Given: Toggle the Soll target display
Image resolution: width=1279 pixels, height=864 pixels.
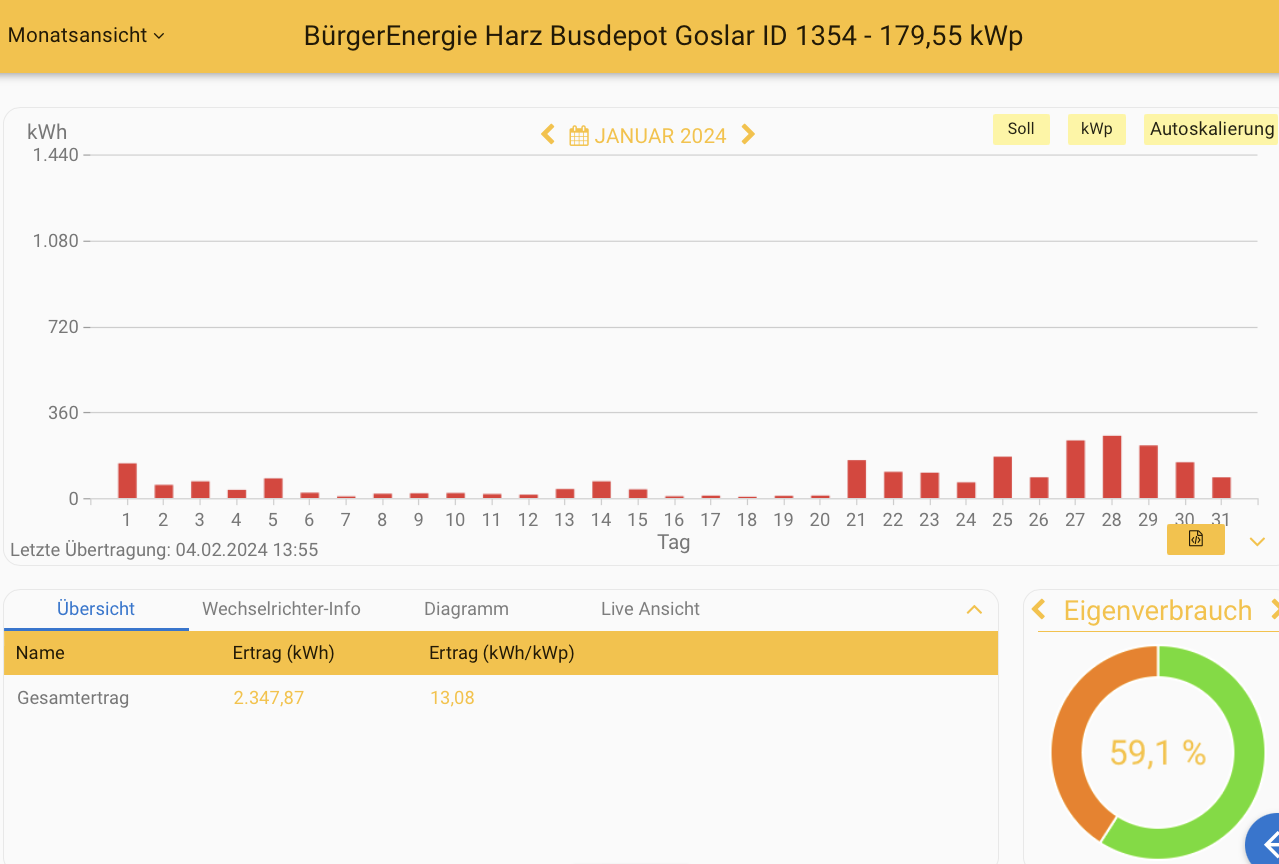Looking at the screenshot, I should tap(1020, 129).
